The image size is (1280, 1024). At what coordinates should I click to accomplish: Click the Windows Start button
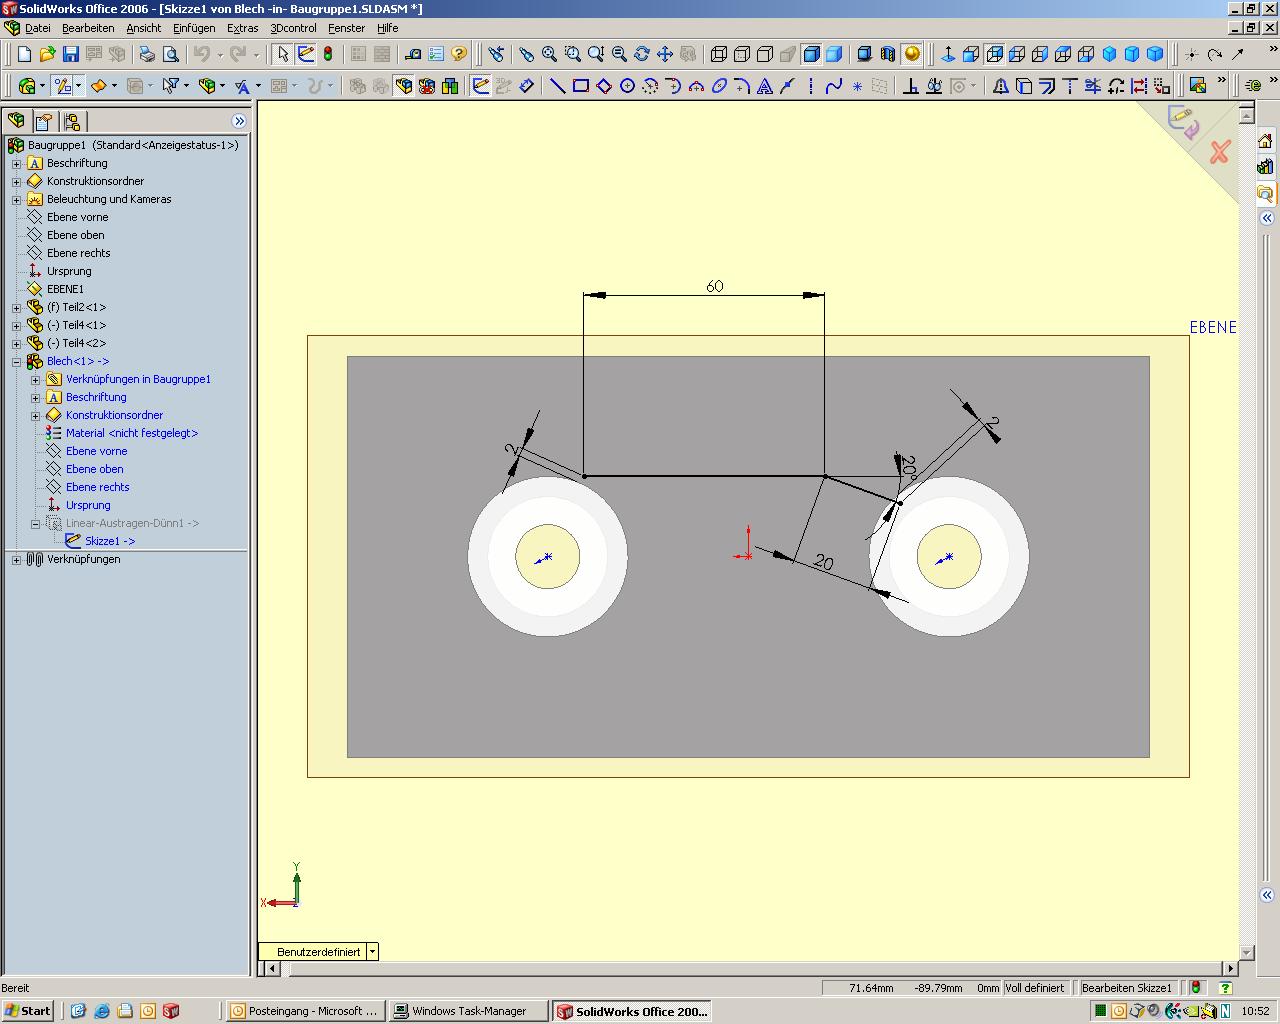tap(28, 1011)
